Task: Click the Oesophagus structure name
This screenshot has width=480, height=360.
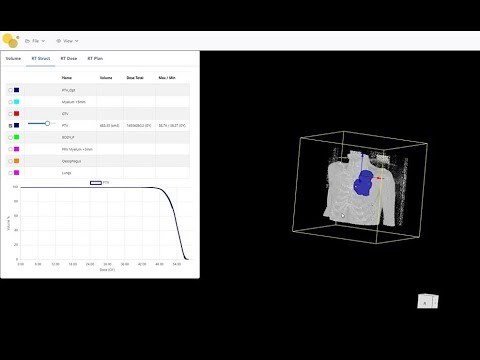Action: pyautogui.click(x=71, y=161)
